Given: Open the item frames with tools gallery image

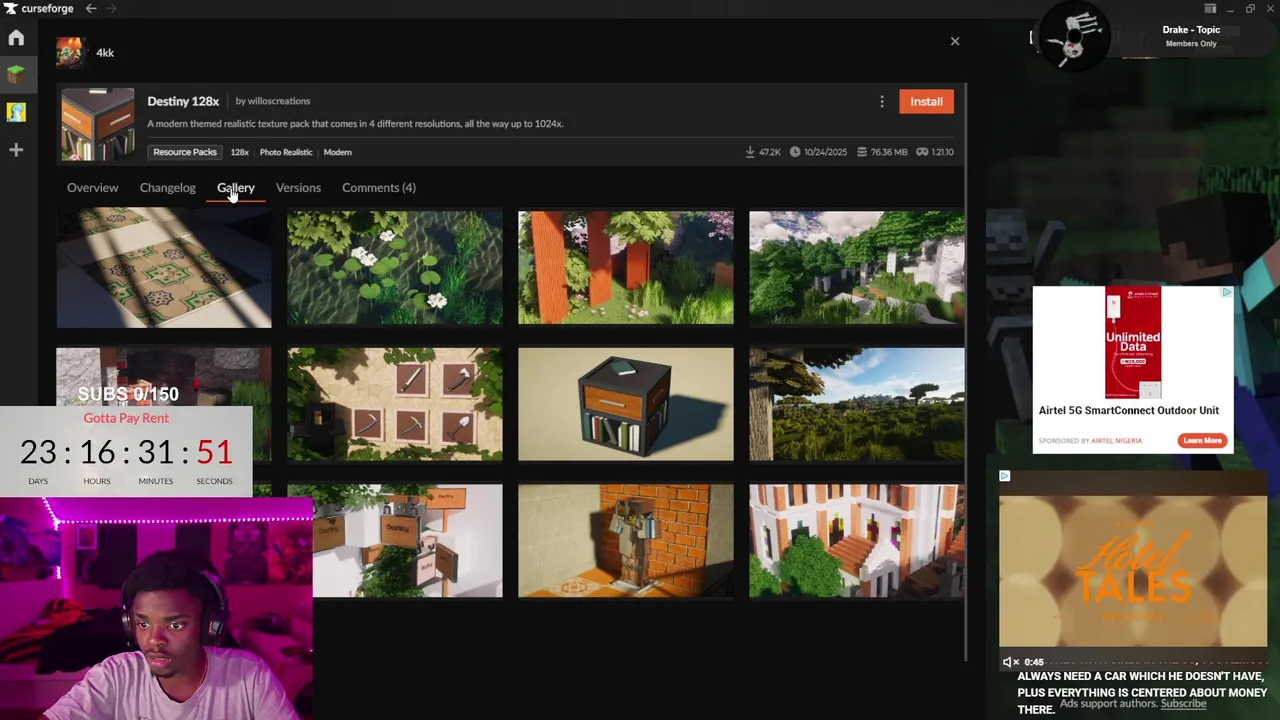Looking at the screenshot, I should (x=395, y=404).
